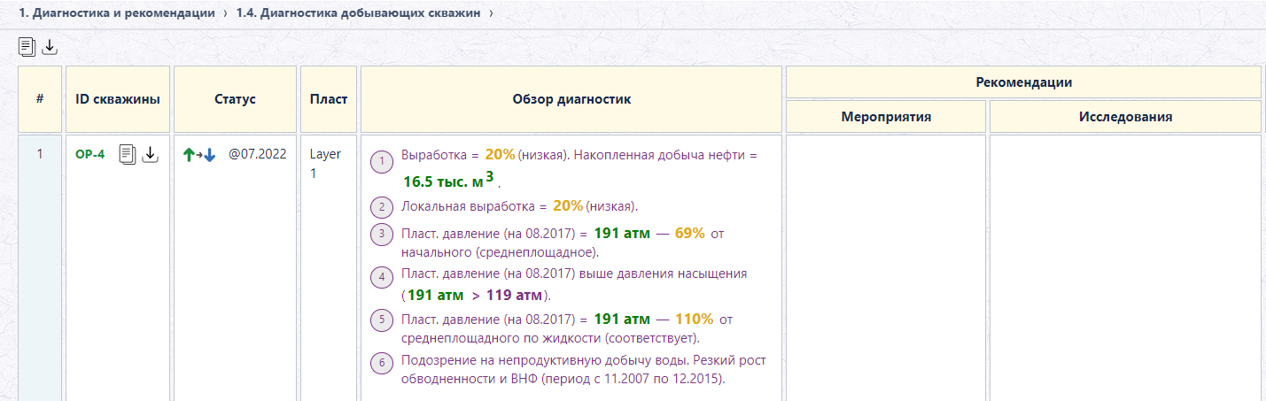1266x401 pixels.
Task: Click the 'Обзор диагностик' column header
Action: 571,99
